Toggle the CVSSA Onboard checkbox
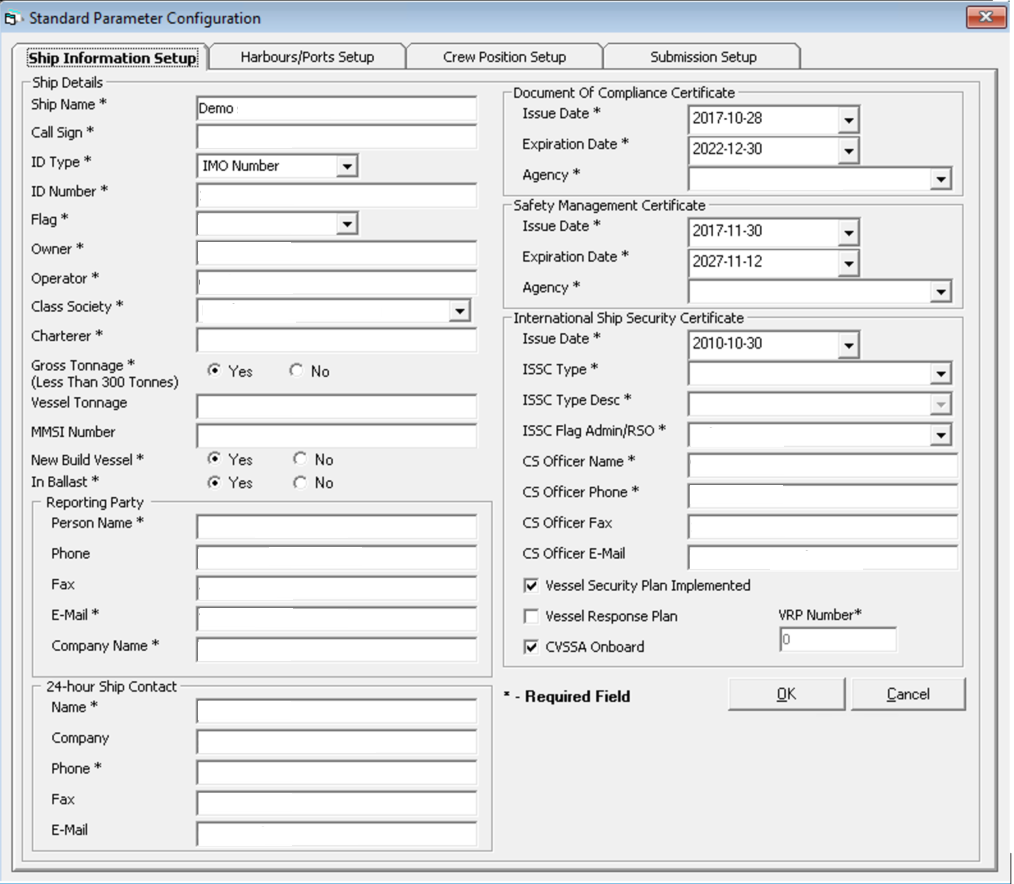1014x884 pixels. tap(531, 647)
